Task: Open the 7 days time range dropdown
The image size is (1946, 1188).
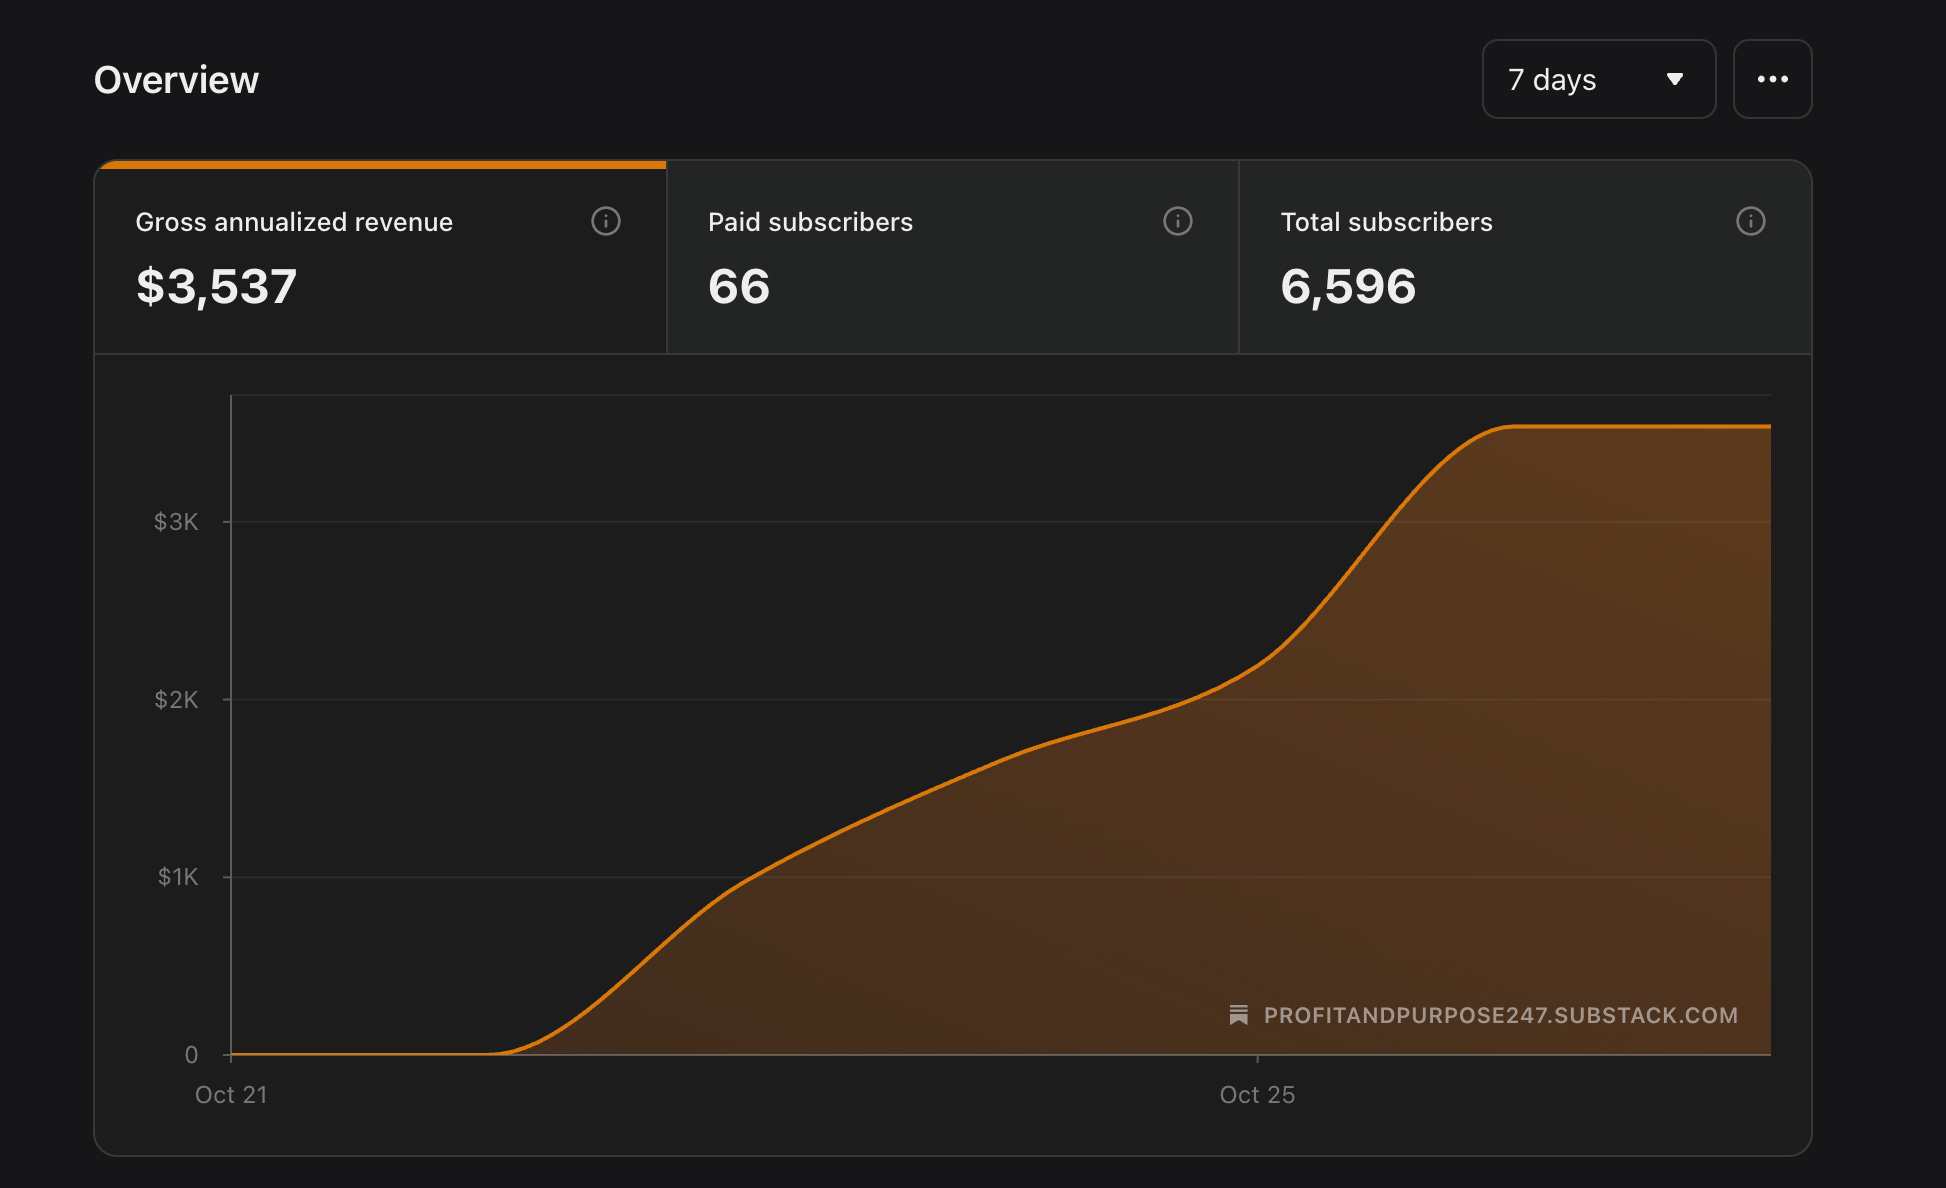Action: [1598, 79]
